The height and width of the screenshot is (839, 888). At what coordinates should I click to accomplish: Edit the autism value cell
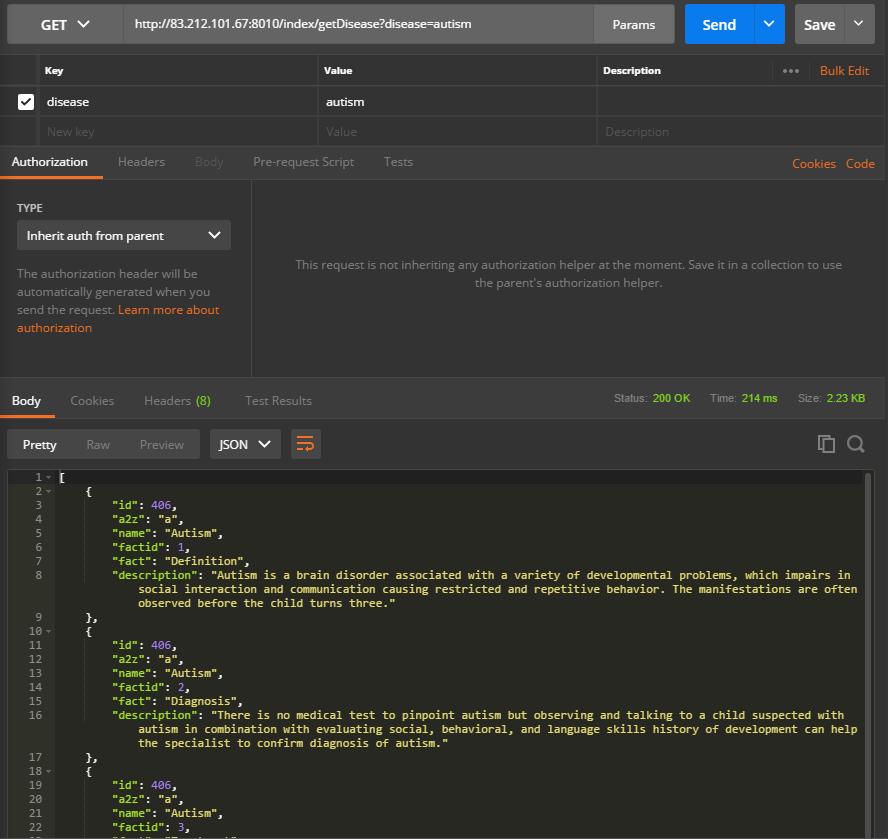[457, 102]
